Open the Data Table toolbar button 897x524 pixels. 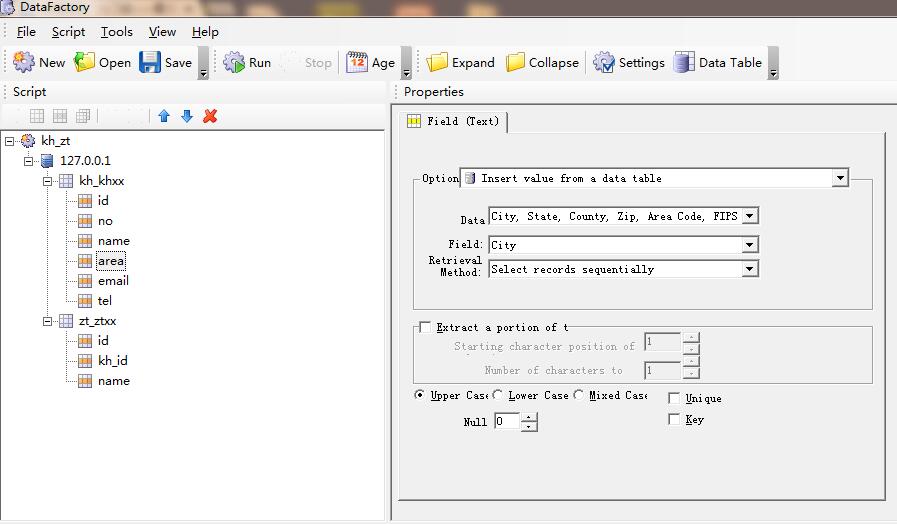point(718,62)
